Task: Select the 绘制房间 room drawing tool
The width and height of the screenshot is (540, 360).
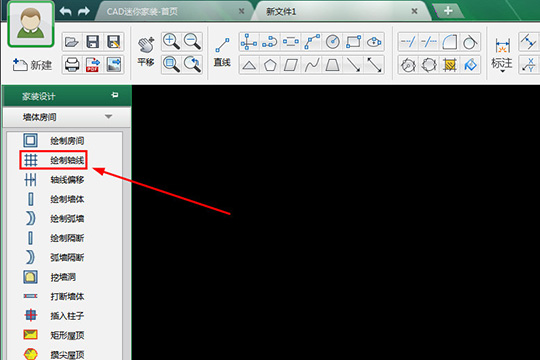Action: click(x=53, y=141)
